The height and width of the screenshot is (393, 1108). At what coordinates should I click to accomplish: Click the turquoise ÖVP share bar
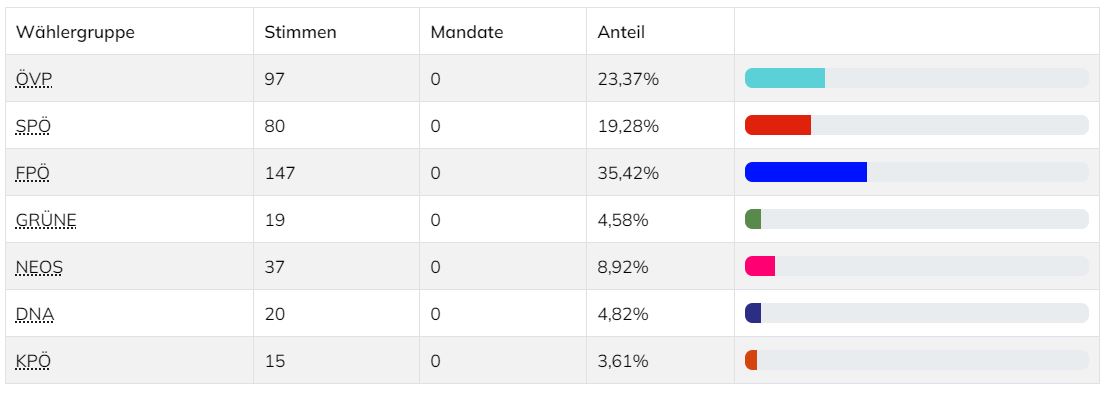(785, 78)
